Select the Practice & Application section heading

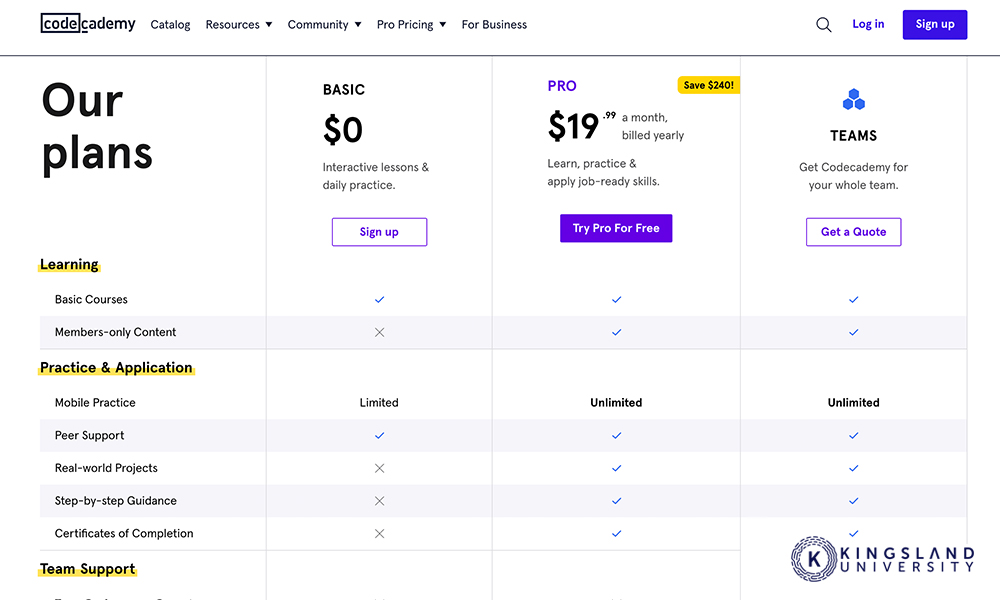click(x=116, y=368)
